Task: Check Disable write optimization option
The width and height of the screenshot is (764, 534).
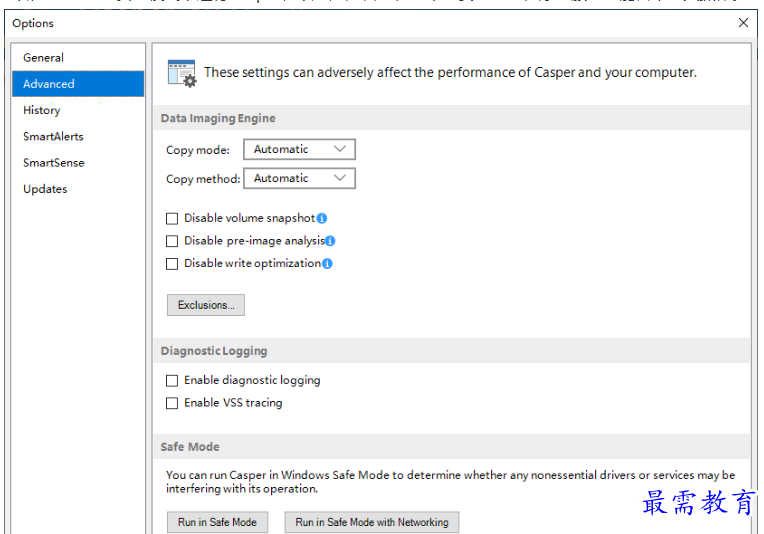Action: [172, 264]
